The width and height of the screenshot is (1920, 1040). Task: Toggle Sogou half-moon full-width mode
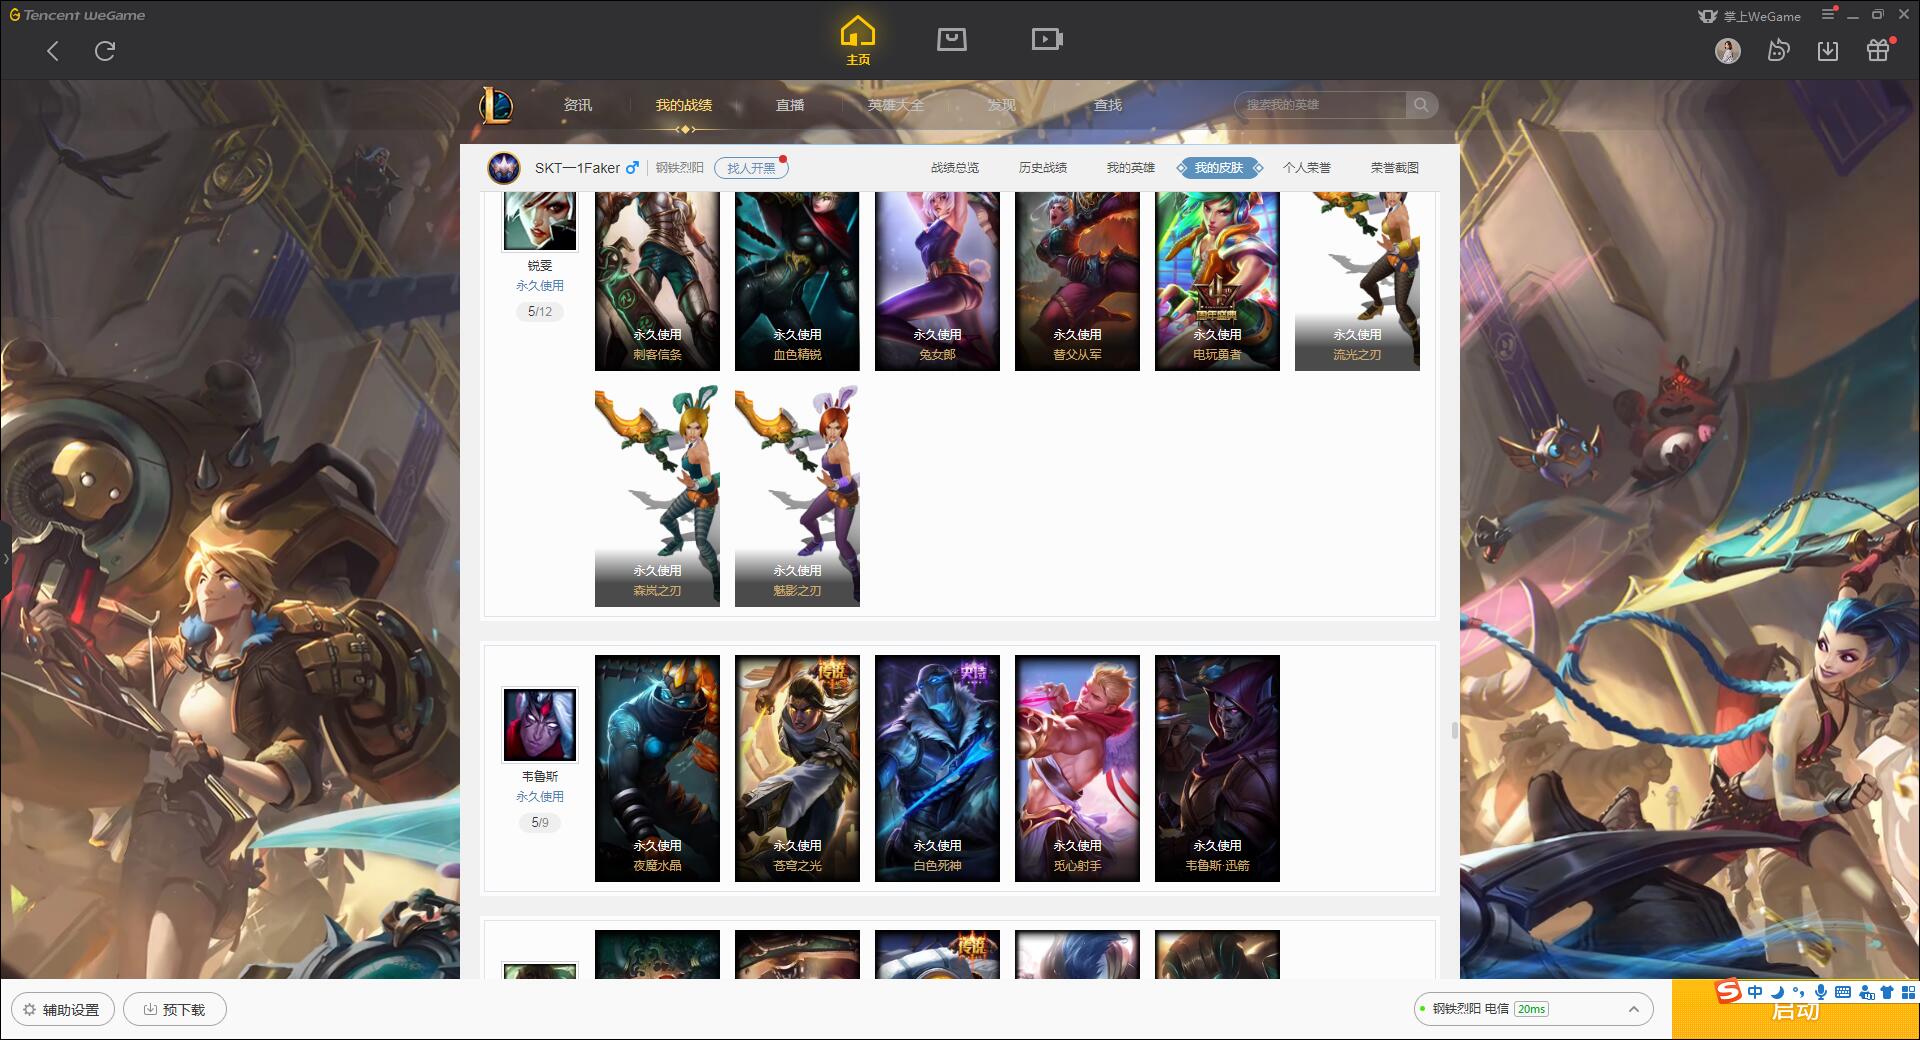click(x=1778, y=992)
